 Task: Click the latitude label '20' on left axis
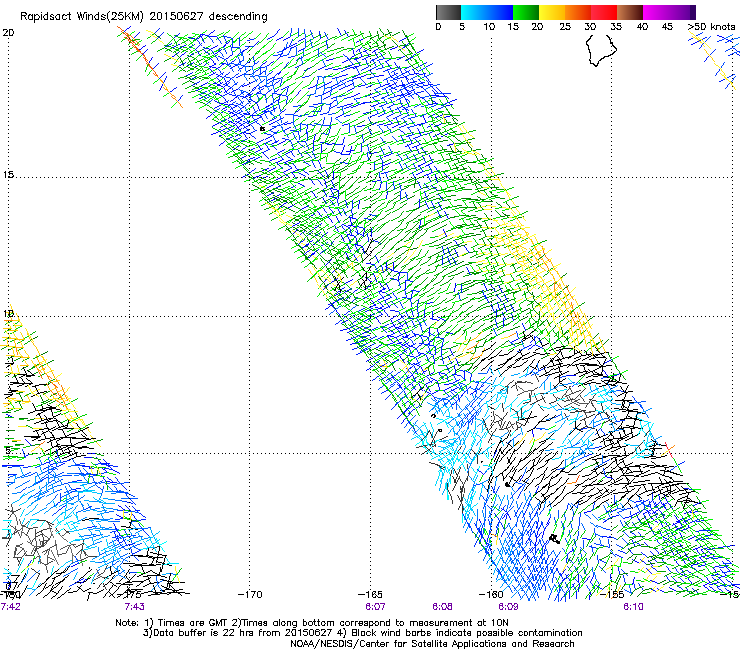pyautogui.click(x=8, y=33)
